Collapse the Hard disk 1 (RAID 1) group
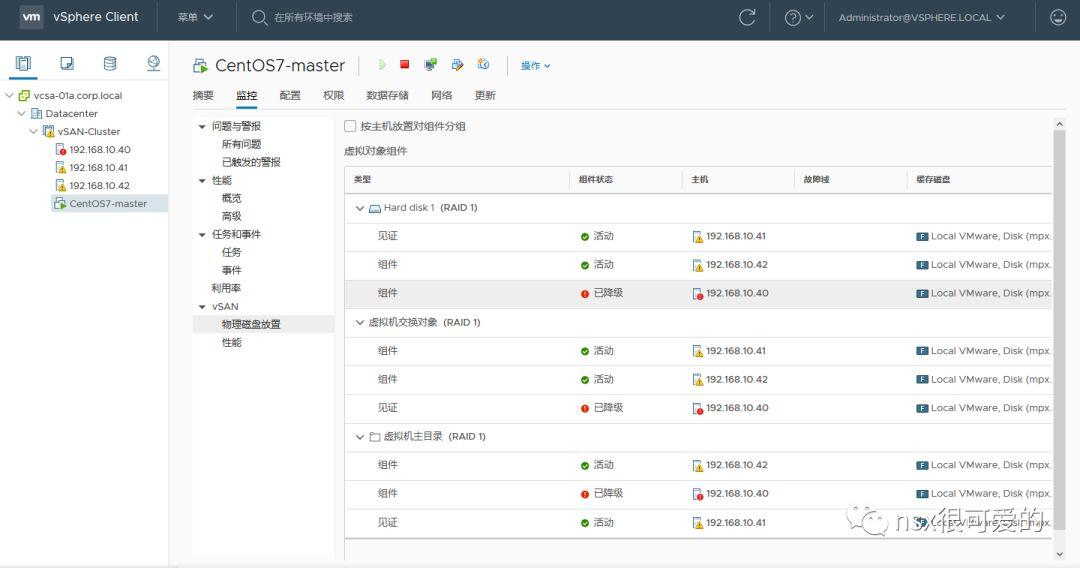The width and height of the screenshot is (1080, 568). (x=360, y=208)
